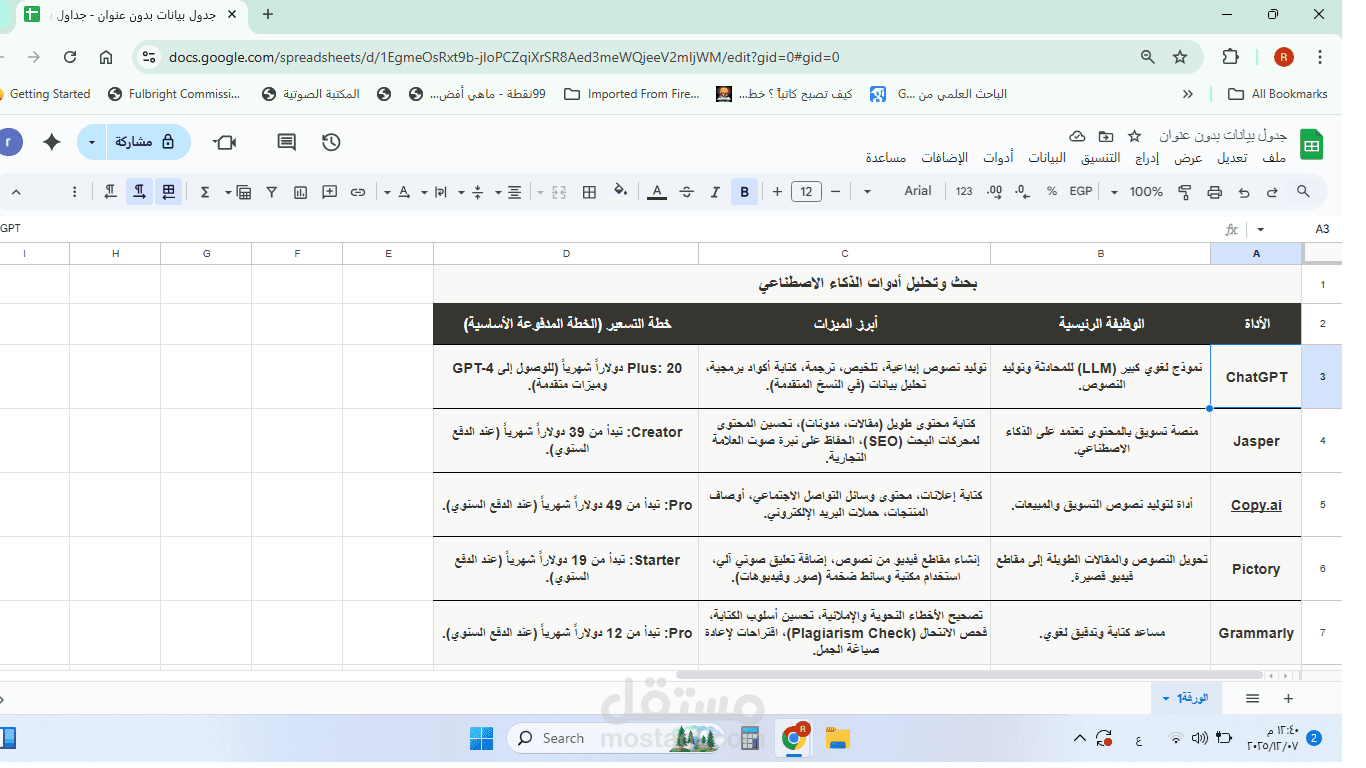Image resolution: width=1366 pixels, height=768 pixels.
Task: Decrease decimal places
Action: click(x=1023, y=192)
